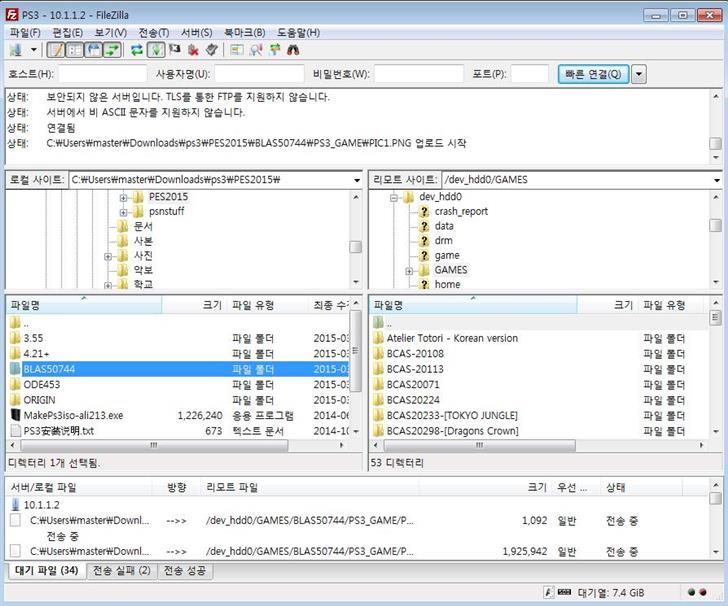This screenshot has height=606, width=728.
Task: Sort local files by 파일명 column header
Action: pos(27,305)
